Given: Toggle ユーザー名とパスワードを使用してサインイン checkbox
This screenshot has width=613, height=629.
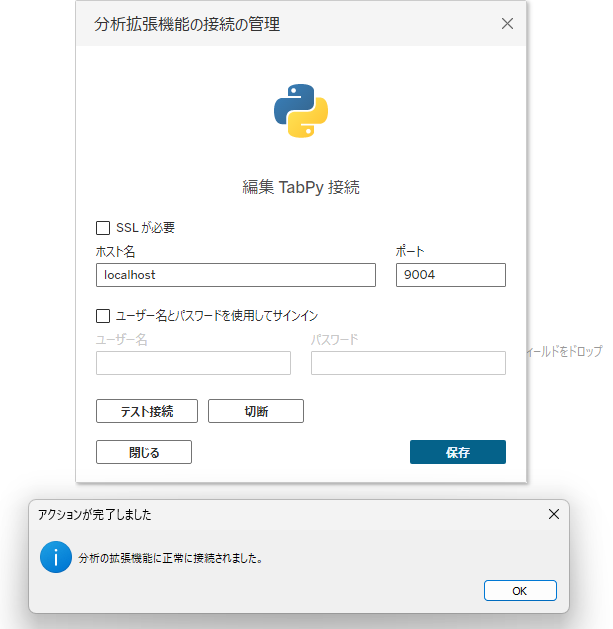Looking at the screenshot, I should [x=103, y=316].
